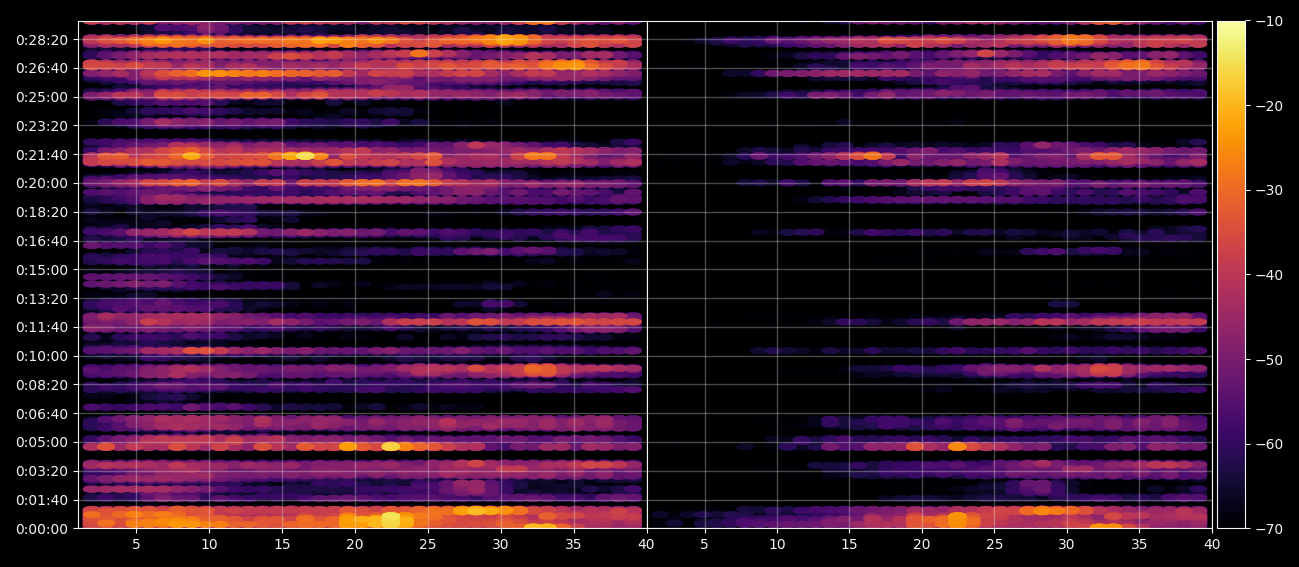Select the −40 colorbar tick label
Viewport: 1299px width, 567px height.
click(x=1269, y=275)
